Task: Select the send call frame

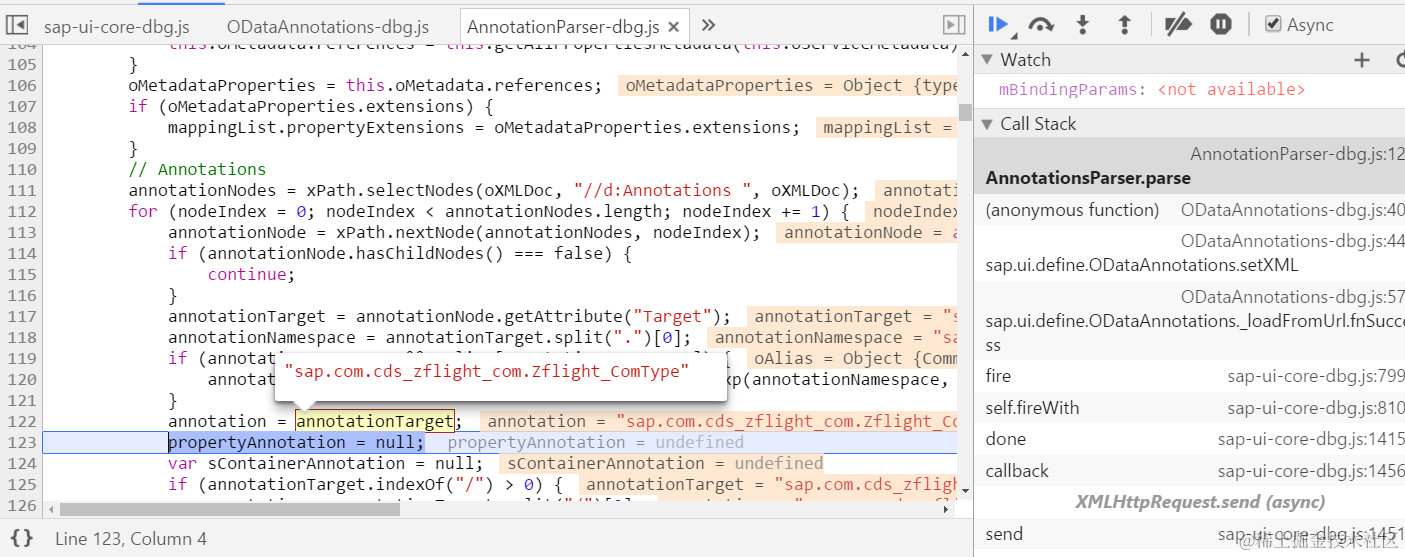Action: tap(1189, 534)
